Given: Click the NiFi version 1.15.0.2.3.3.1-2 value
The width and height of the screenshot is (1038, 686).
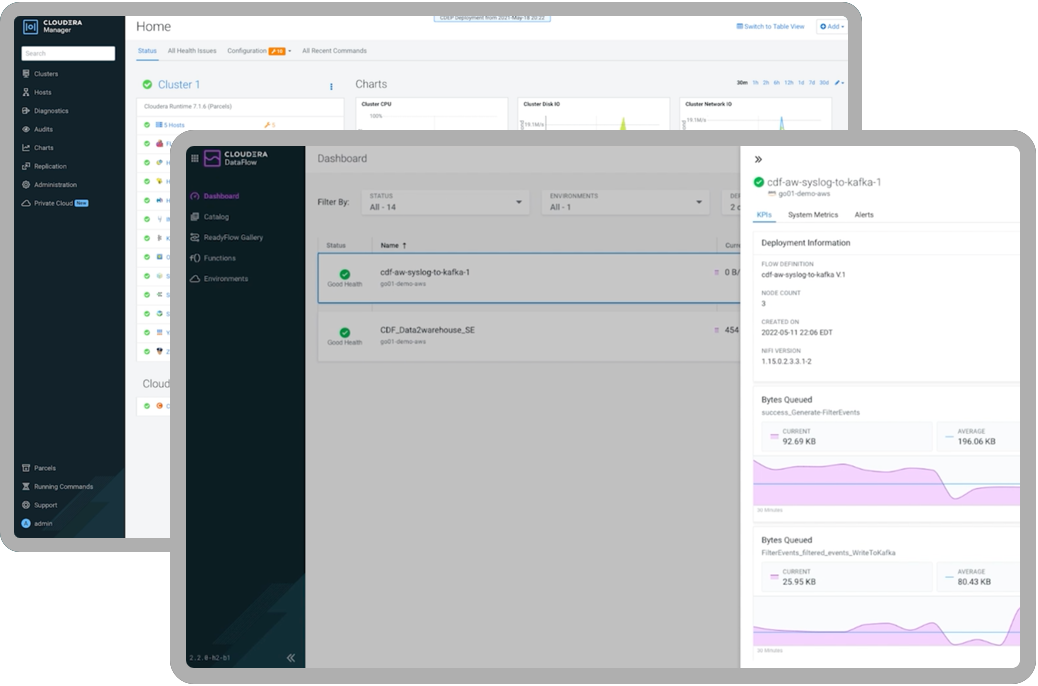Looking at the screenshot, I should tap(786, 362).
